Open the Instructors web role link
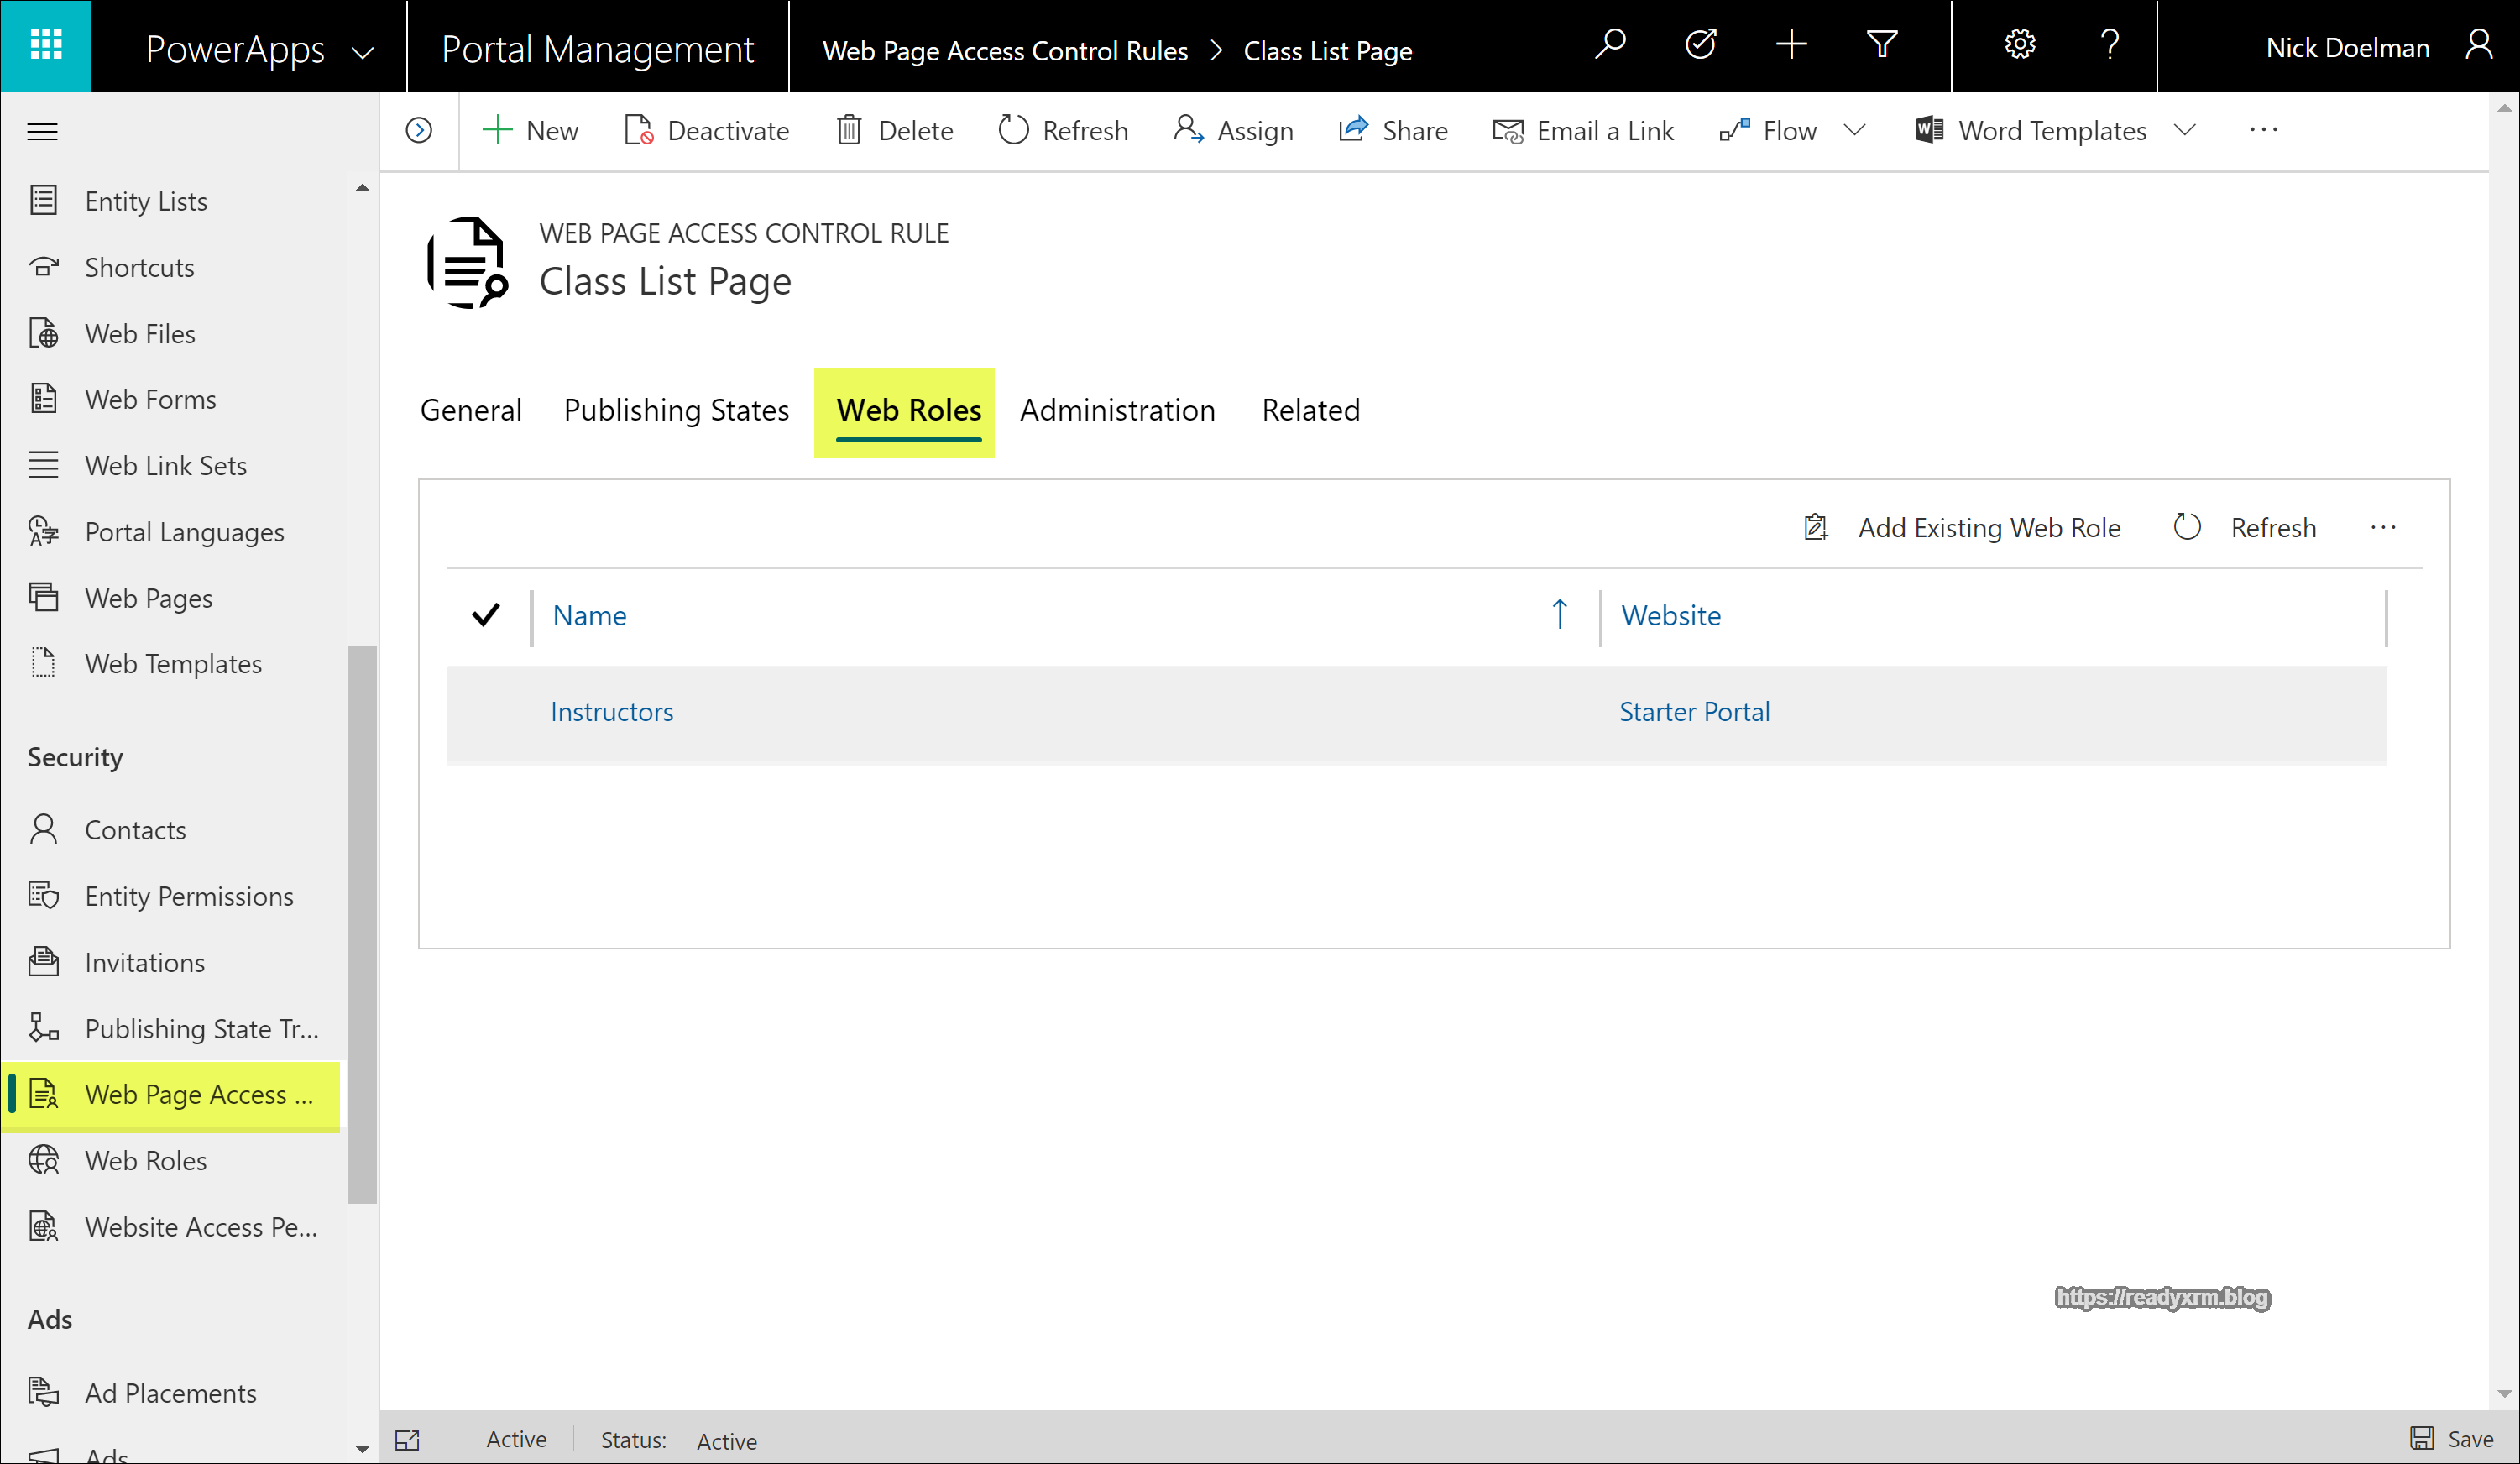The width and height of the screenshot is (2520, 1464). pyautogui.click(x=611, y=712)
